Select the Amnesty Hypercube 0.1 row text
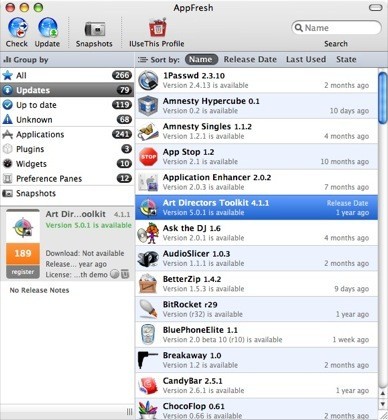This screenshot has height=420, width=388. [x=211, y=101]
